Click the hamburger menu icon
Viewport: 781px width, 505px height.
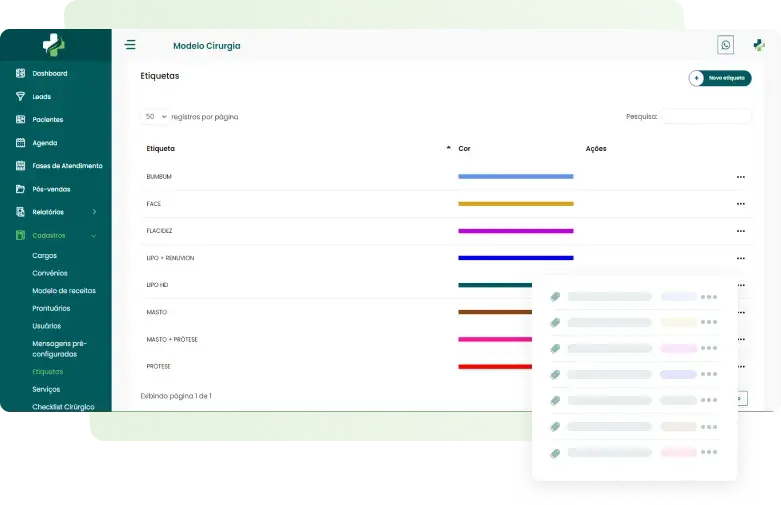tap(130, 45)
